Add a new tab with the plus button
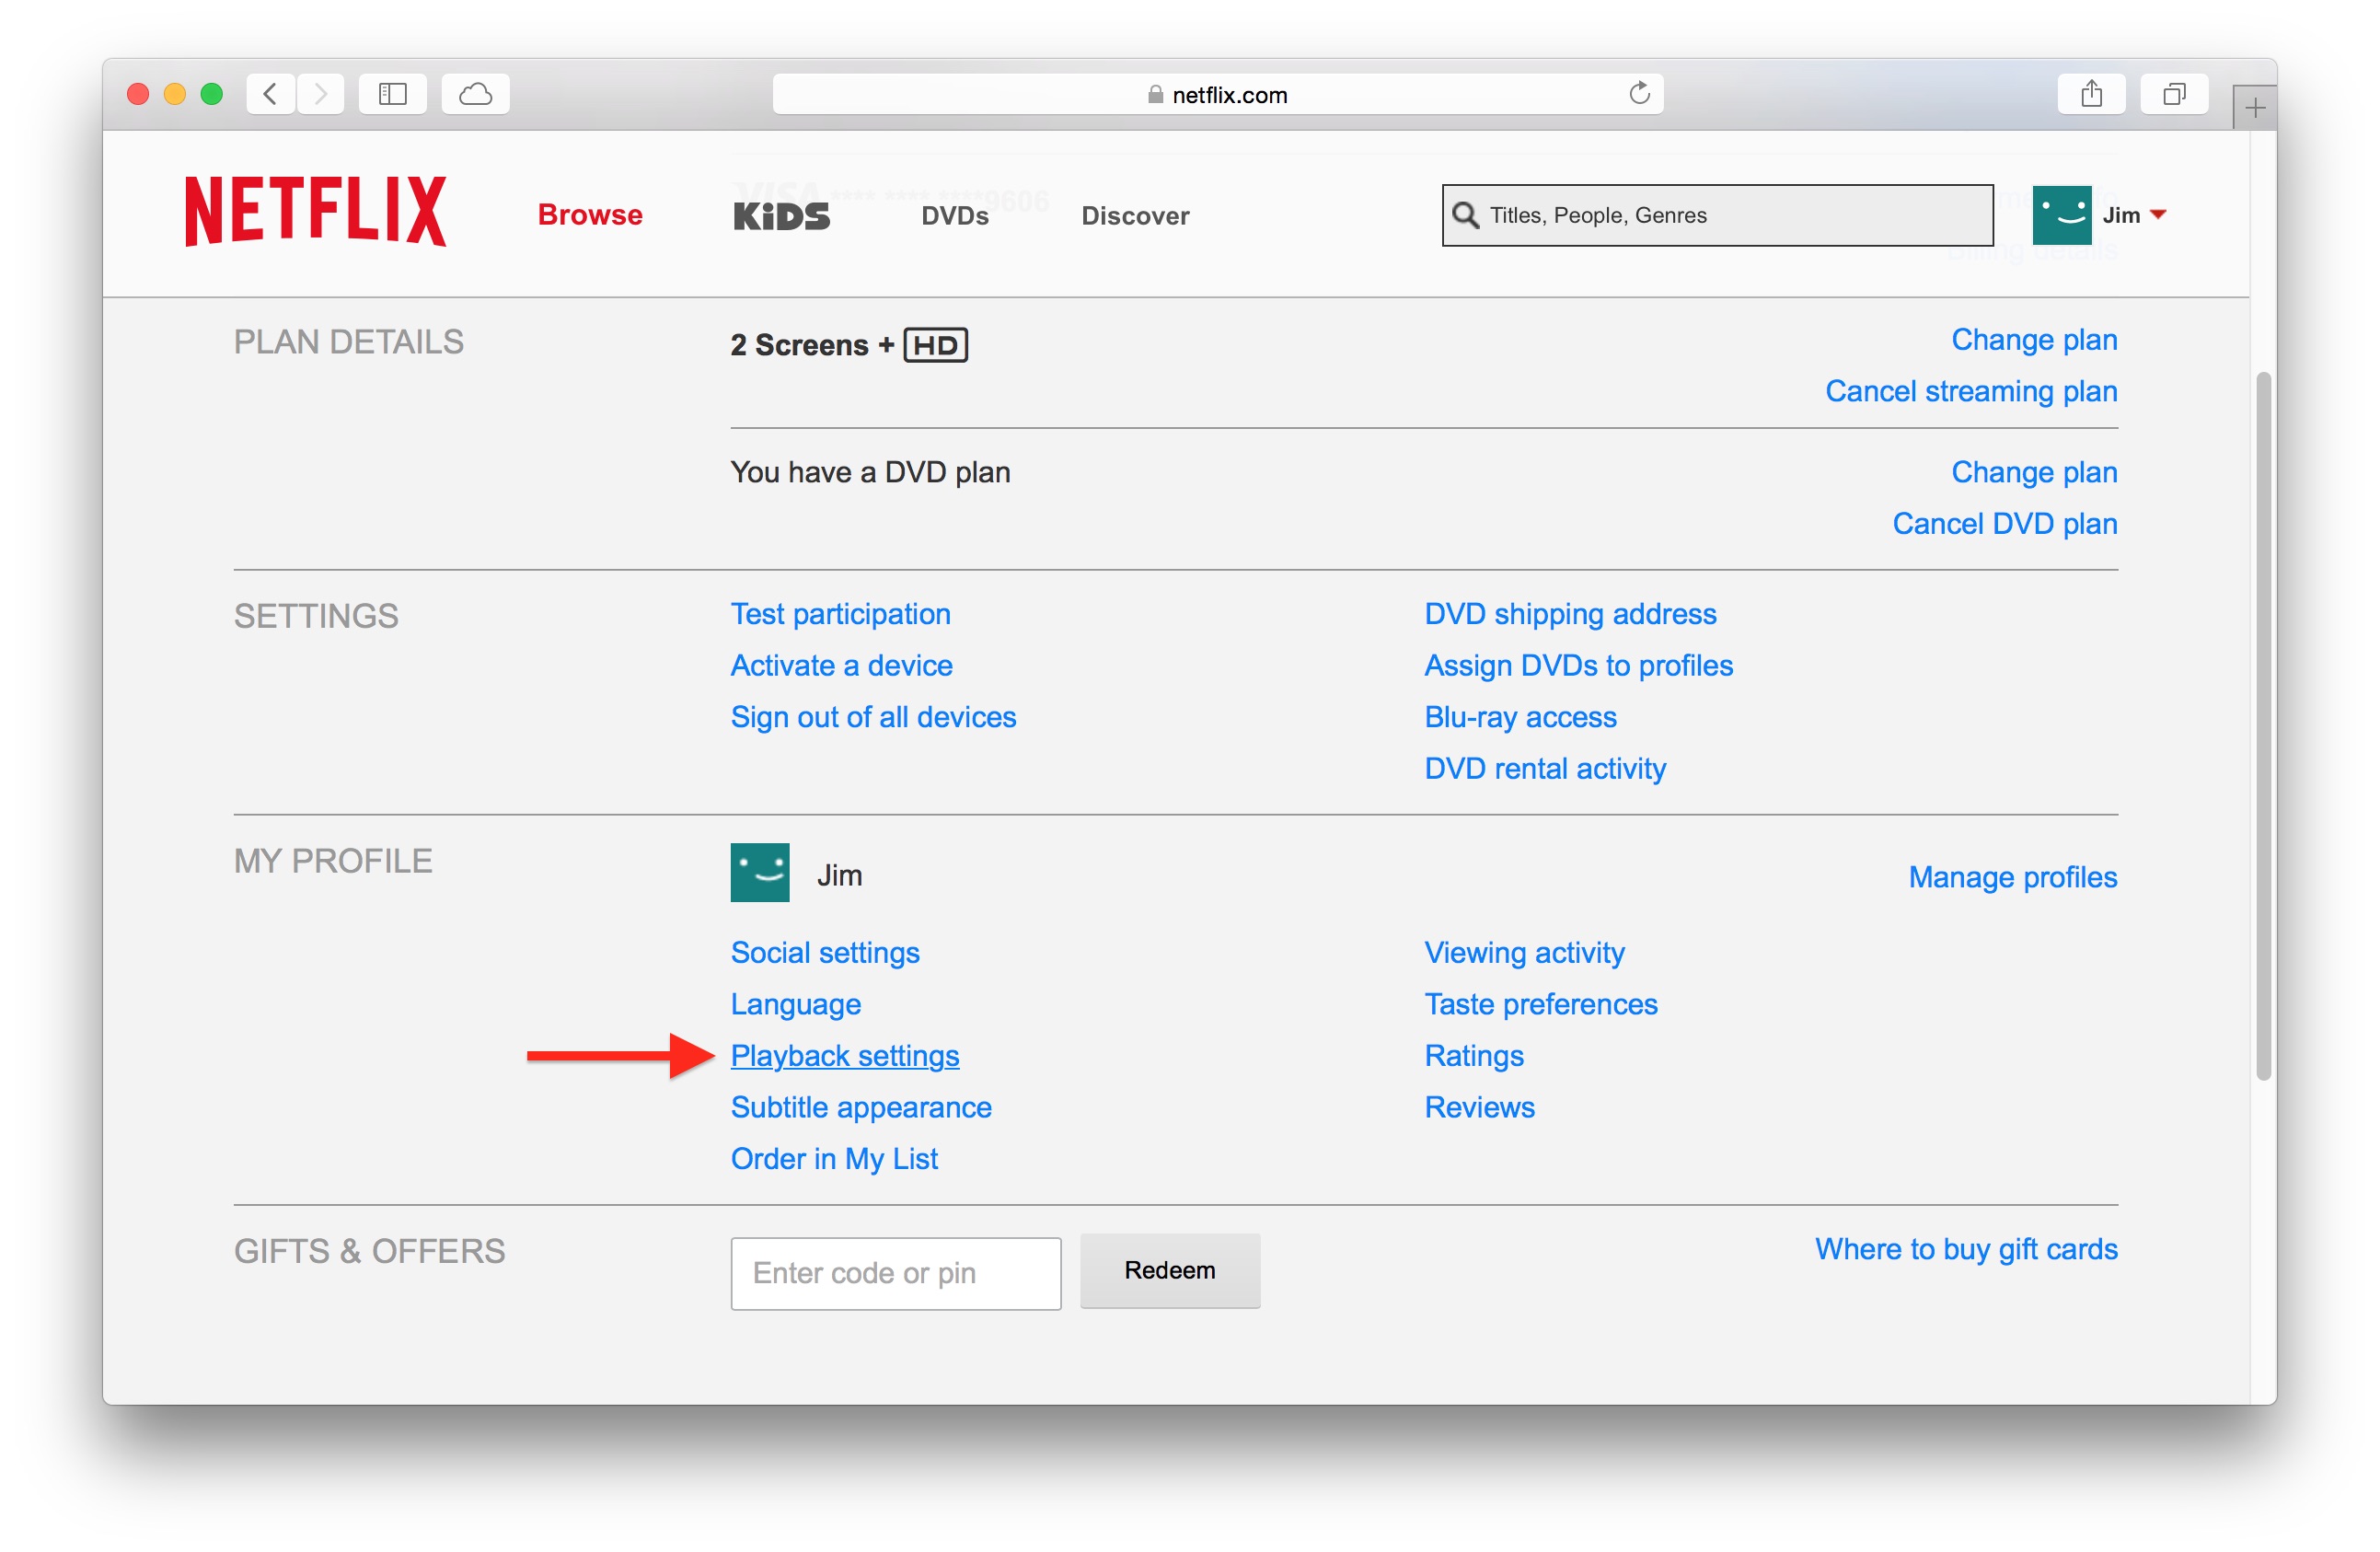The width and height of the screenshot is (2380, 1552). point(2254,107)
